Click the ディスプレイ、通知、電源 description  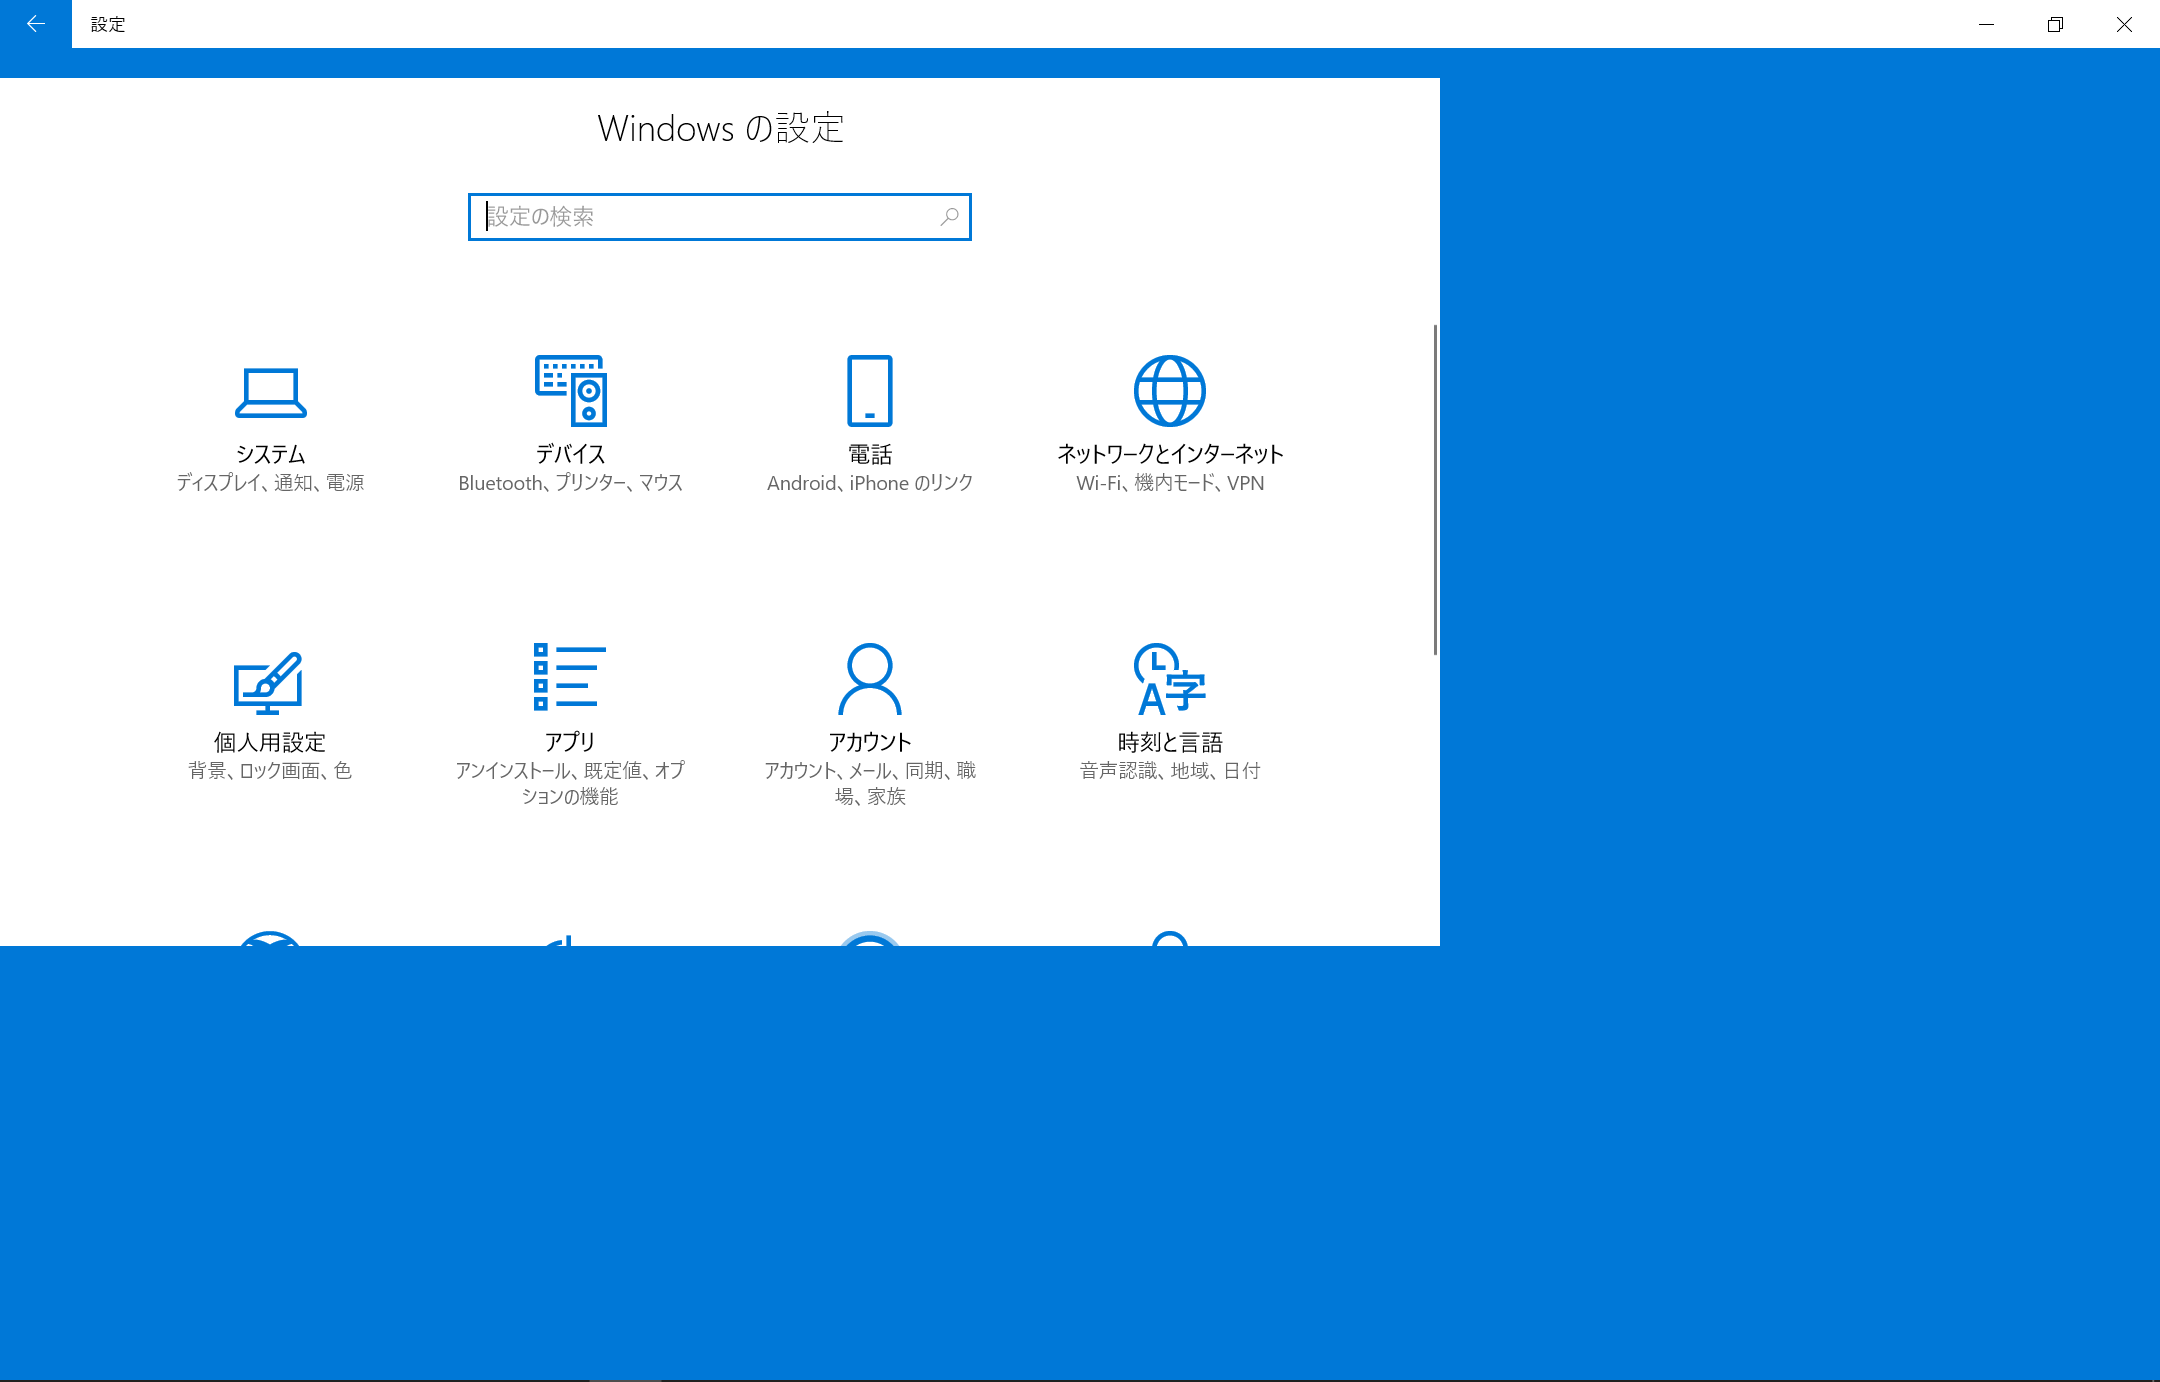pos(270,483)
